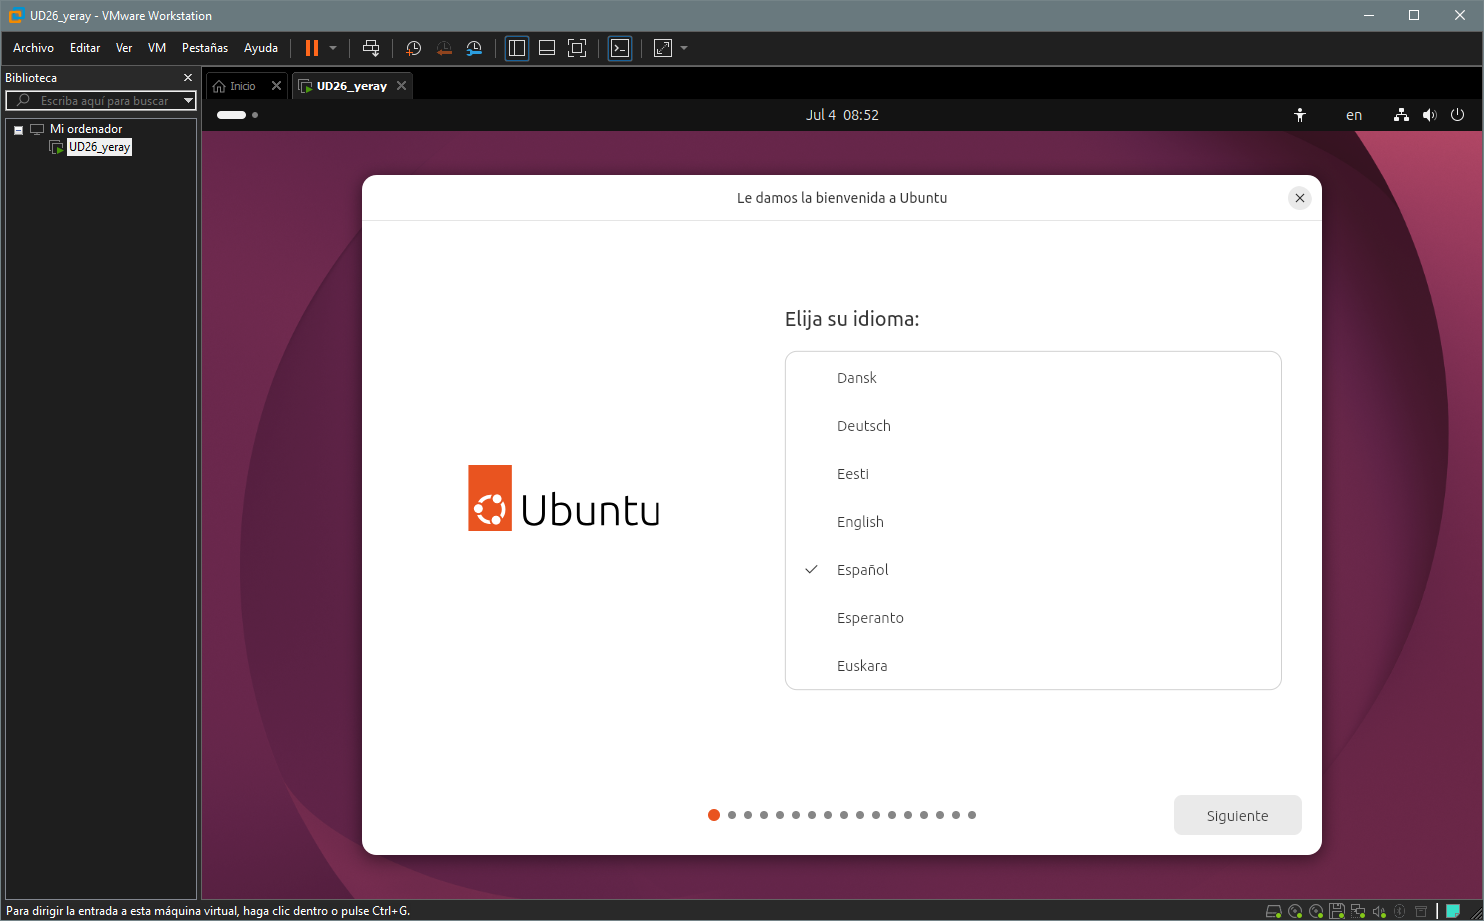The image size is (1484, 921).
Task: Click the pause virtual machine icon
Action: coord(312,48)
